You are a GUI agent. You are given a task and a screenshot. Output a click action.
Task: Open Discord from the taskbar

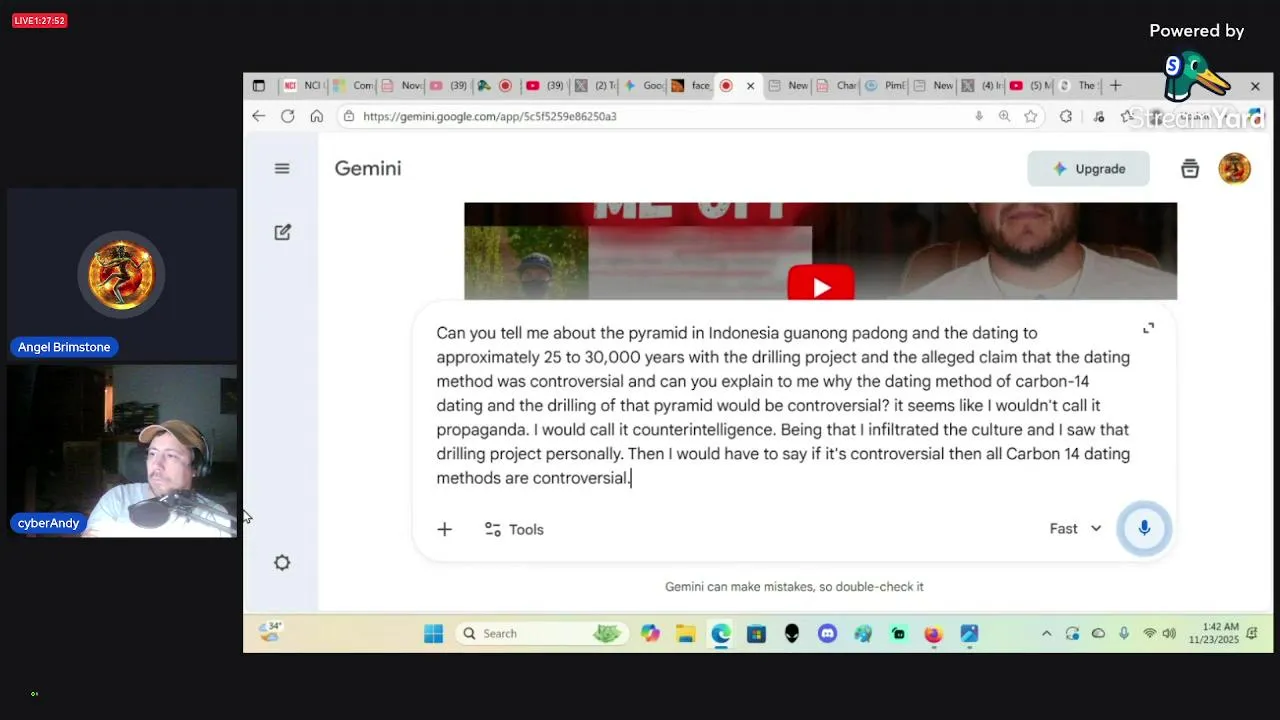coord(827,633)
